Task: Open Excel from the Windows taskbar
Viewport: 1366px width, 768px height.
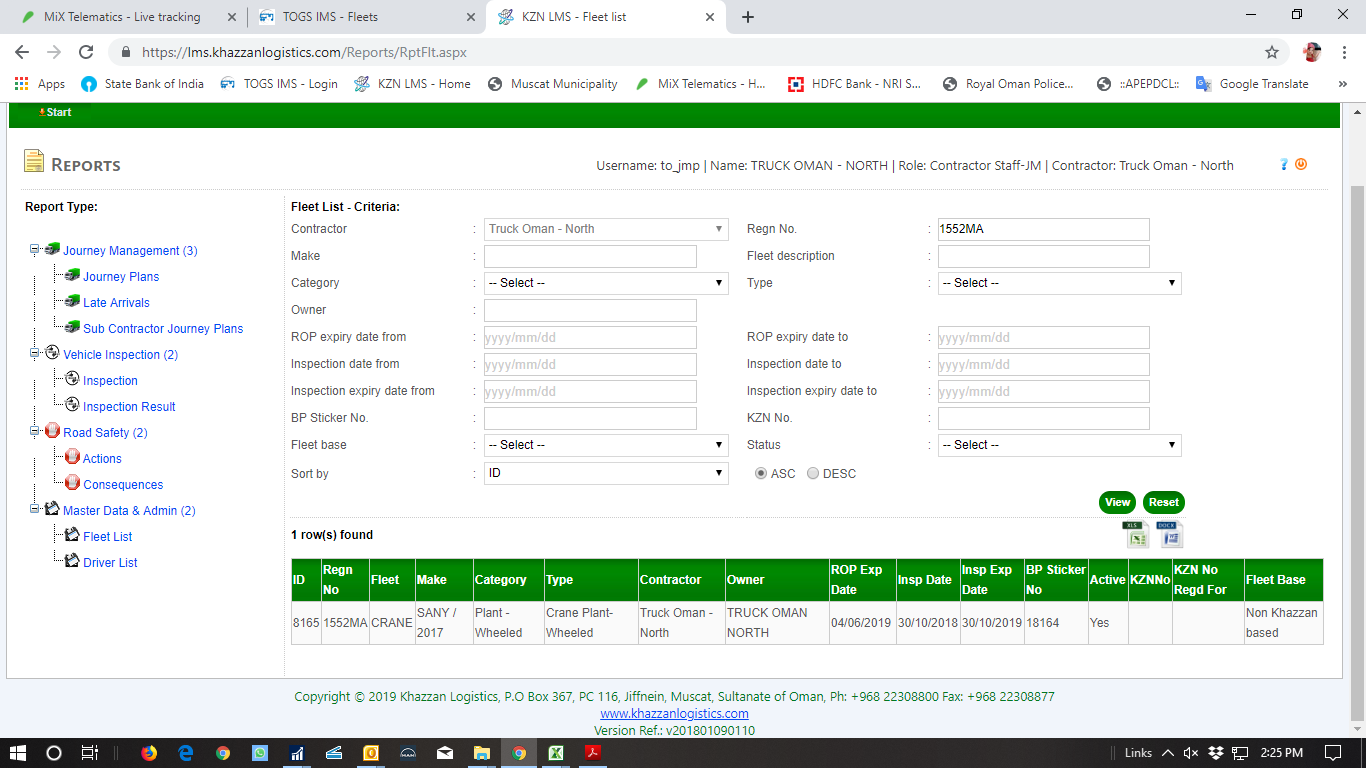Action: pyautogui.click(x=555, y=753)
